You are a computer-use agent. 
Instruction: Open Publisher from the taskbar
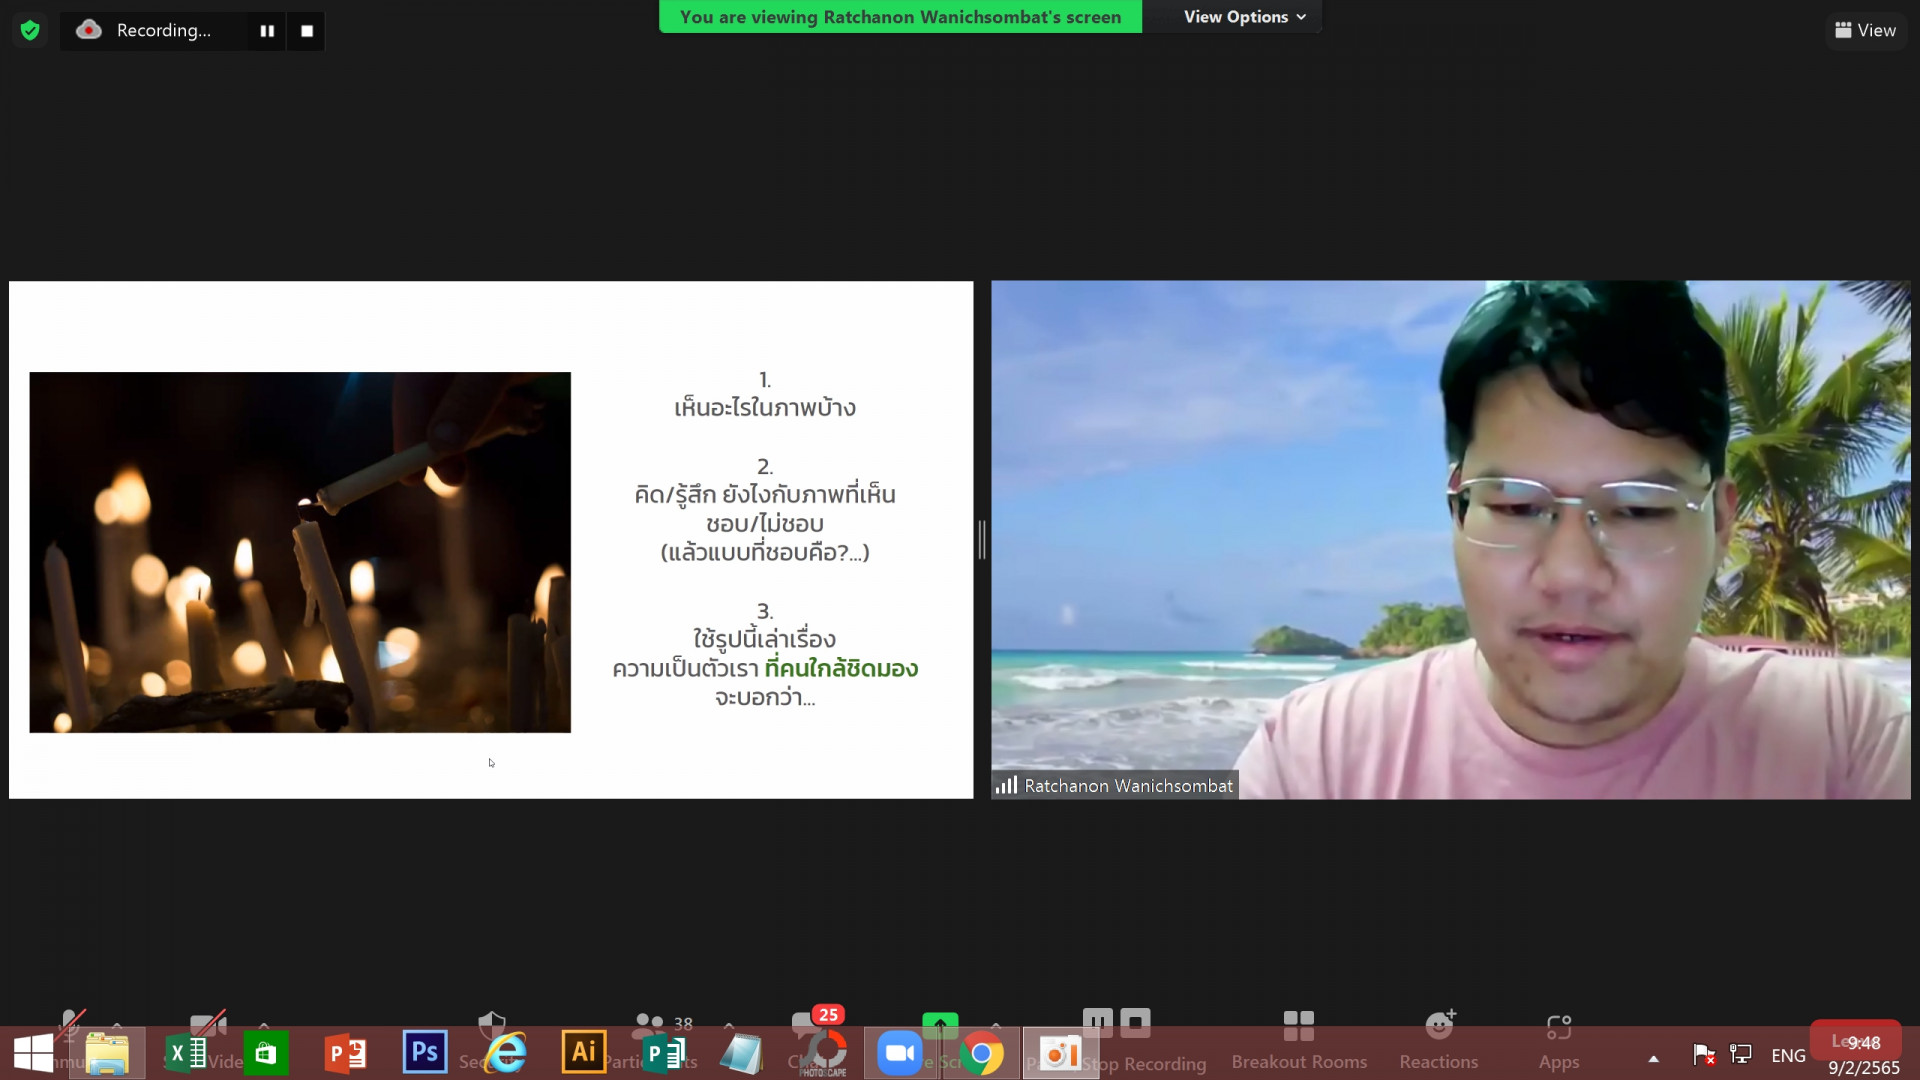[663, 1054]
